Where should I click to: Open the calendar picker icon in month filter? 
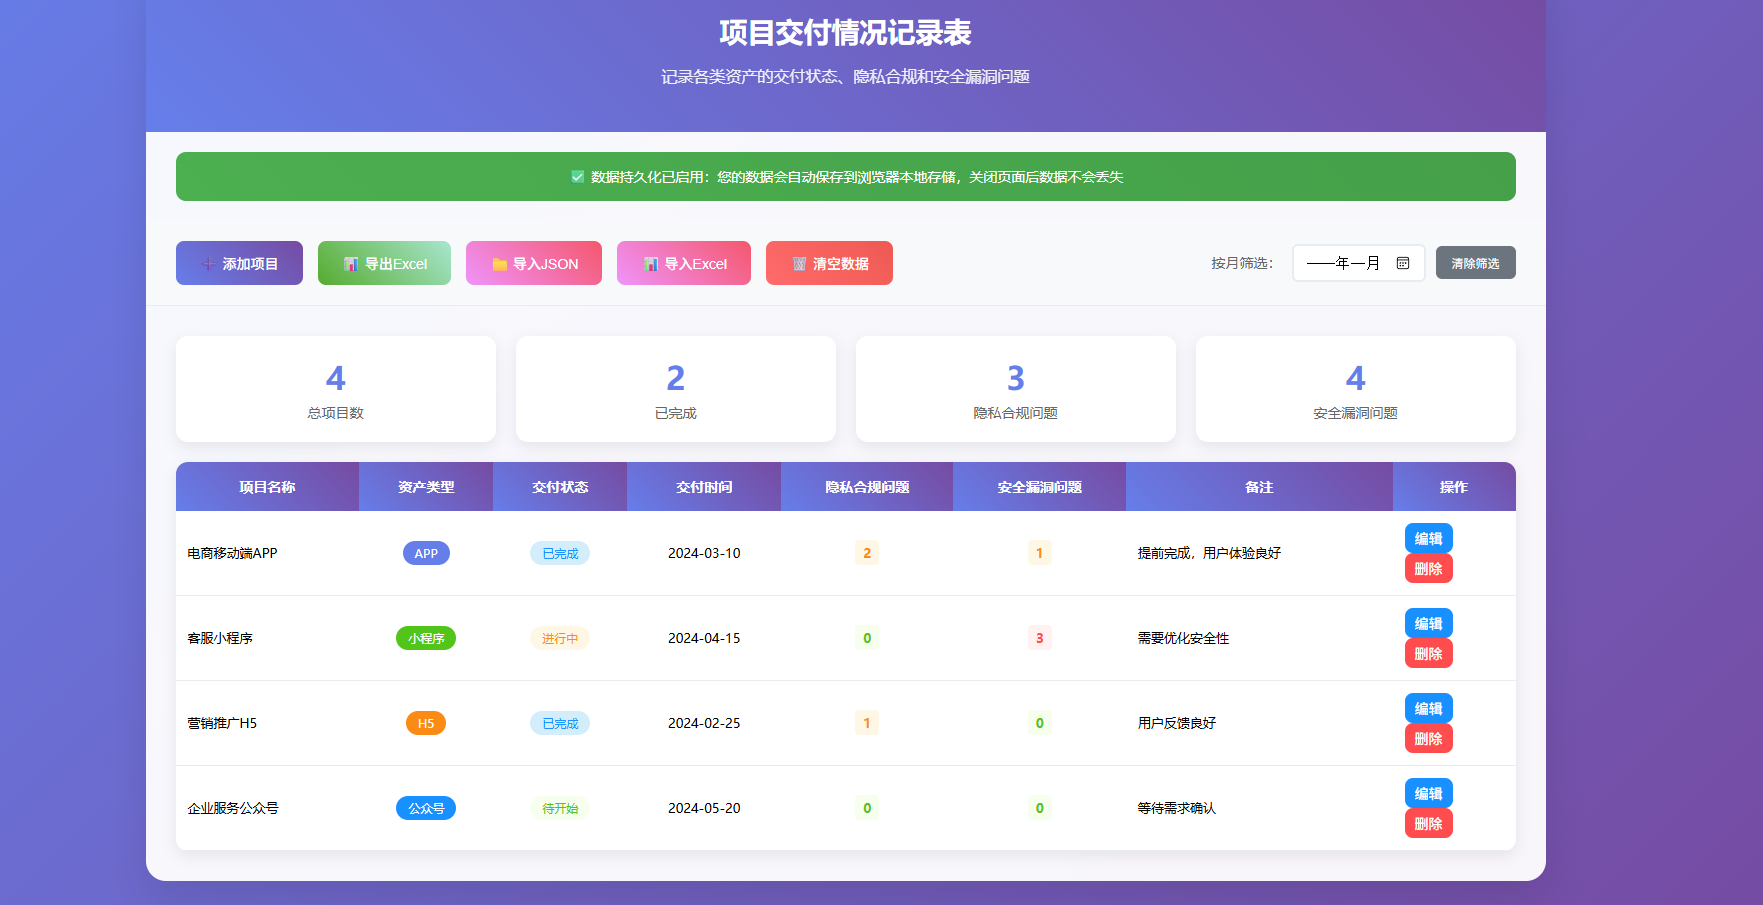click(1403, 263)
